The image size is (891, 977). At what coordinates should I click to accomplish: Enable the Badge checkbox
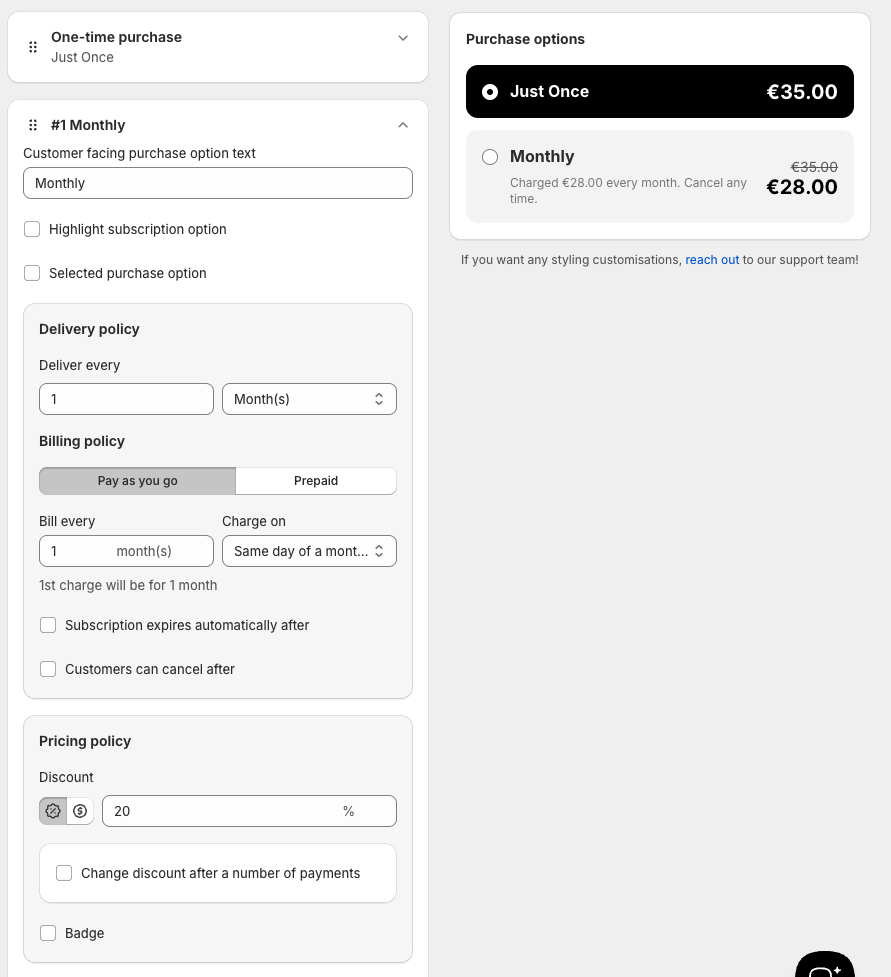pos(48,933)
